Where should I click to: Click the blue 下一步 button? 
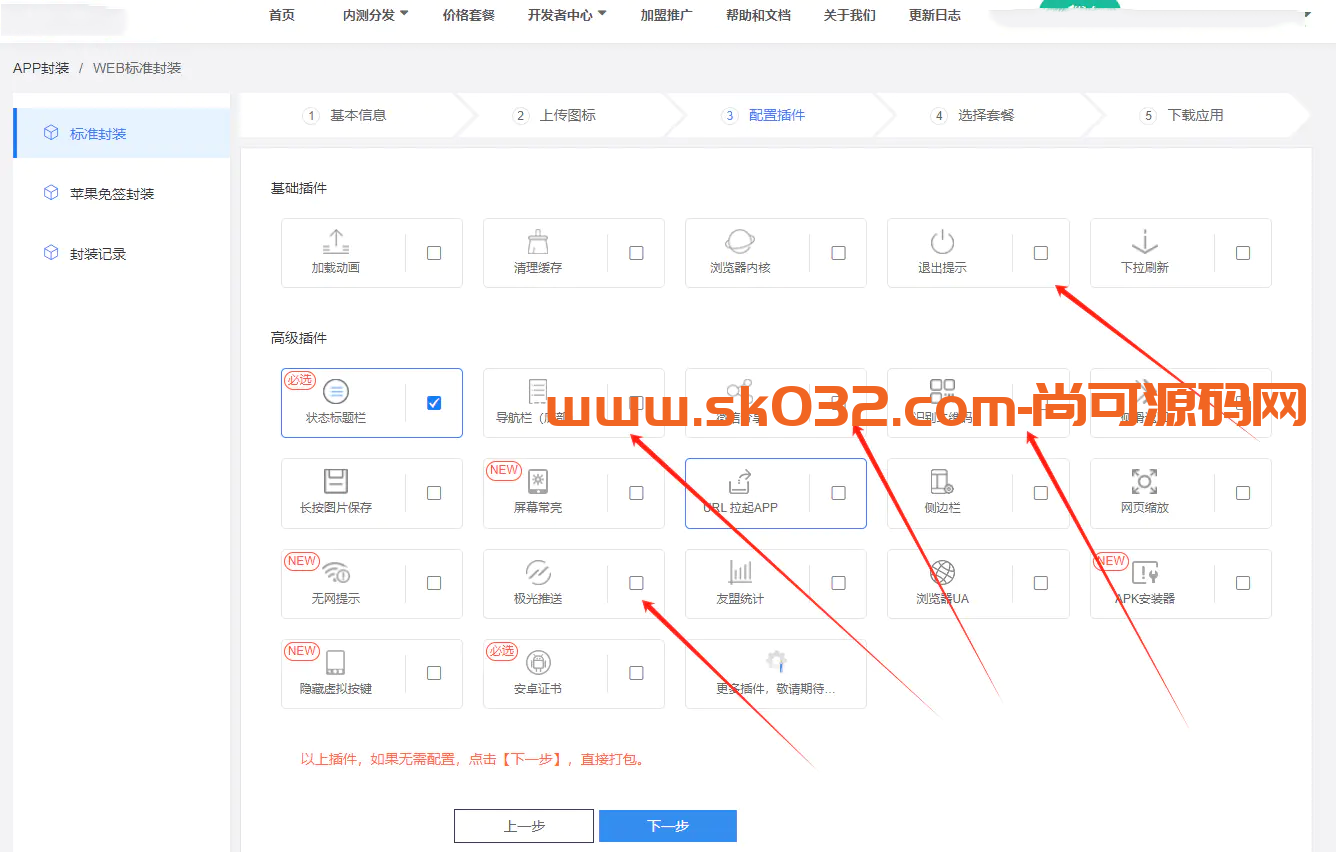(x=668, y=826)
